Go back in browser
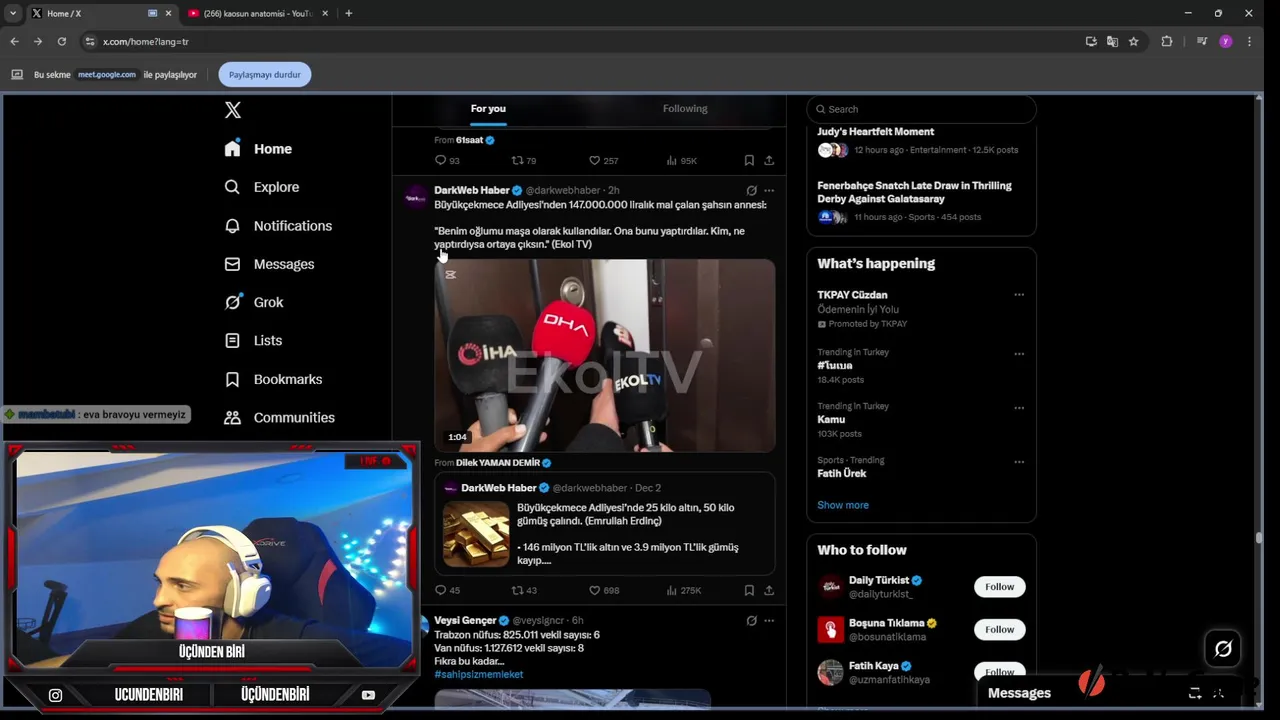Image resolution: width=1280 pixels, height=720 pixels. pos(14,41)
